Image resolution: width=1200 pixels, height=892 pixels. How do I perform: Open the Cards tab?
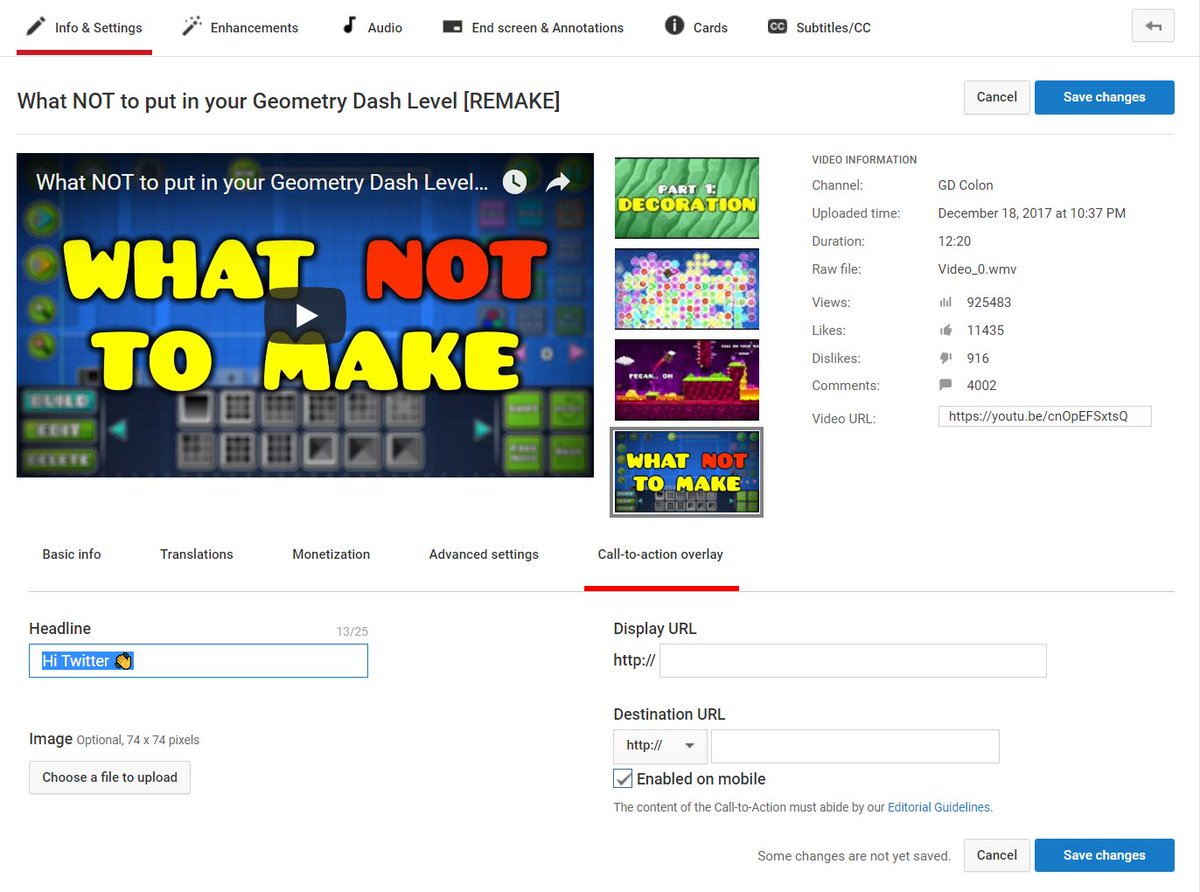tap(696, 27)
